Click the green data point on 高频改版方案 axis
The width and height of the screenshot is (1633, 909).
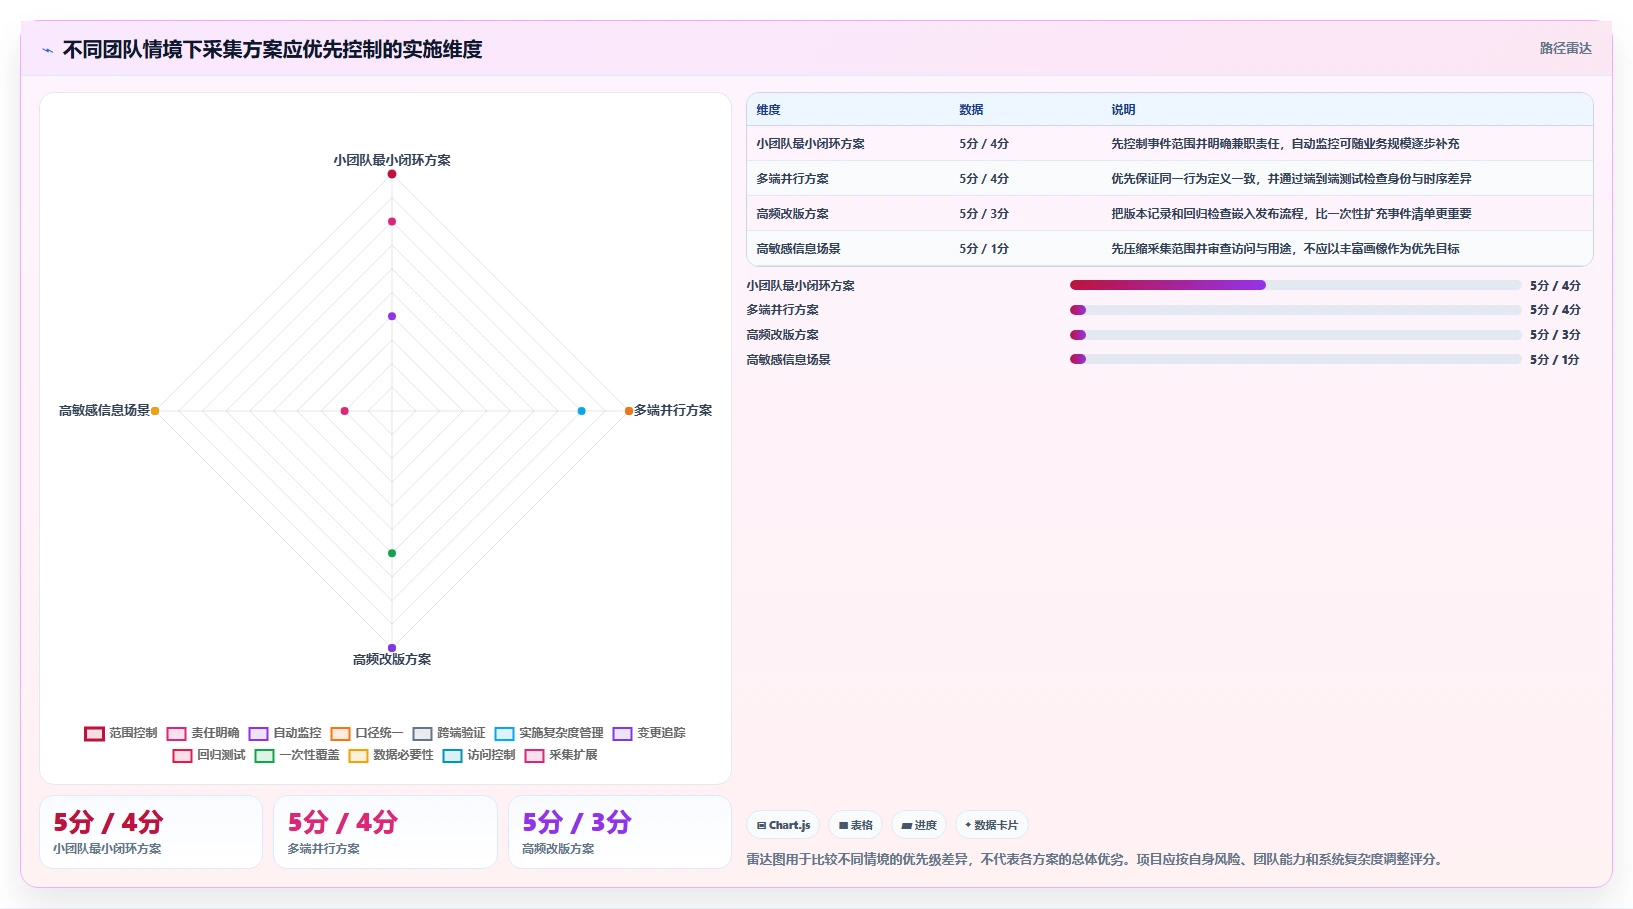(x=392, y=553)
